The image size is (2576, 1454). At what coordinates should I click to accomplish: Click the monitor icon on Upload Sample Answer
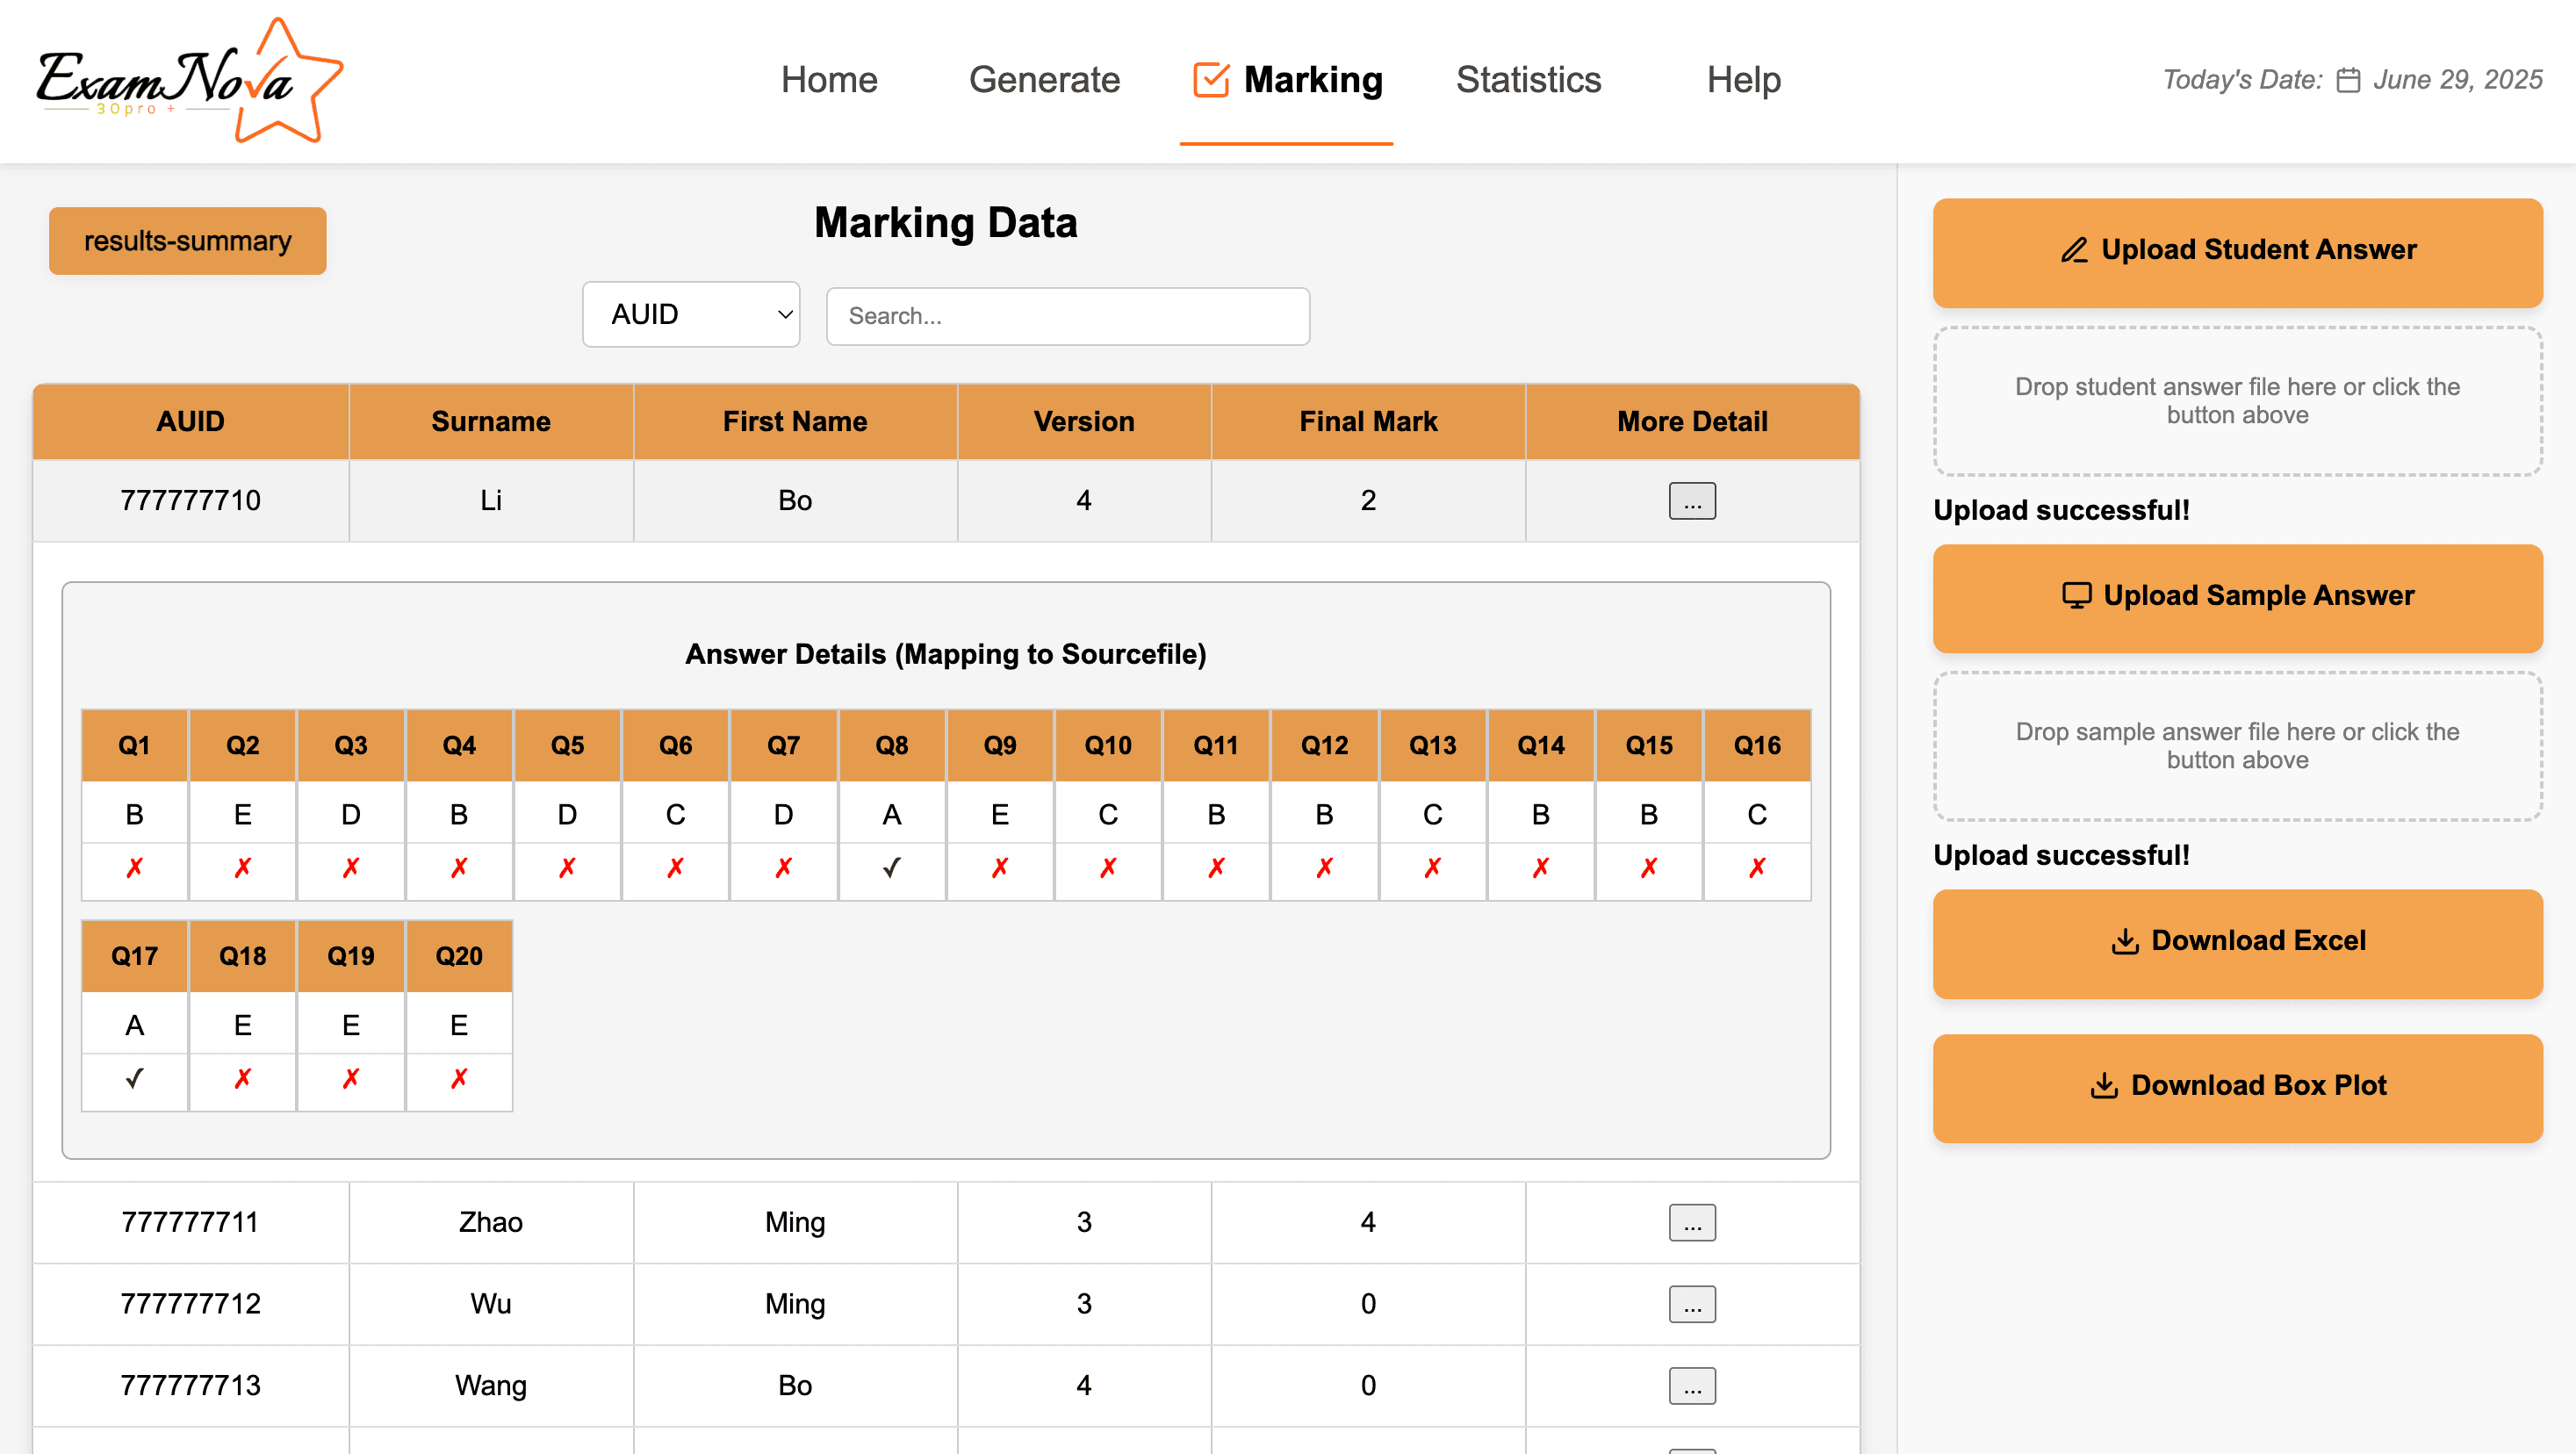(x=2076, y=596)
